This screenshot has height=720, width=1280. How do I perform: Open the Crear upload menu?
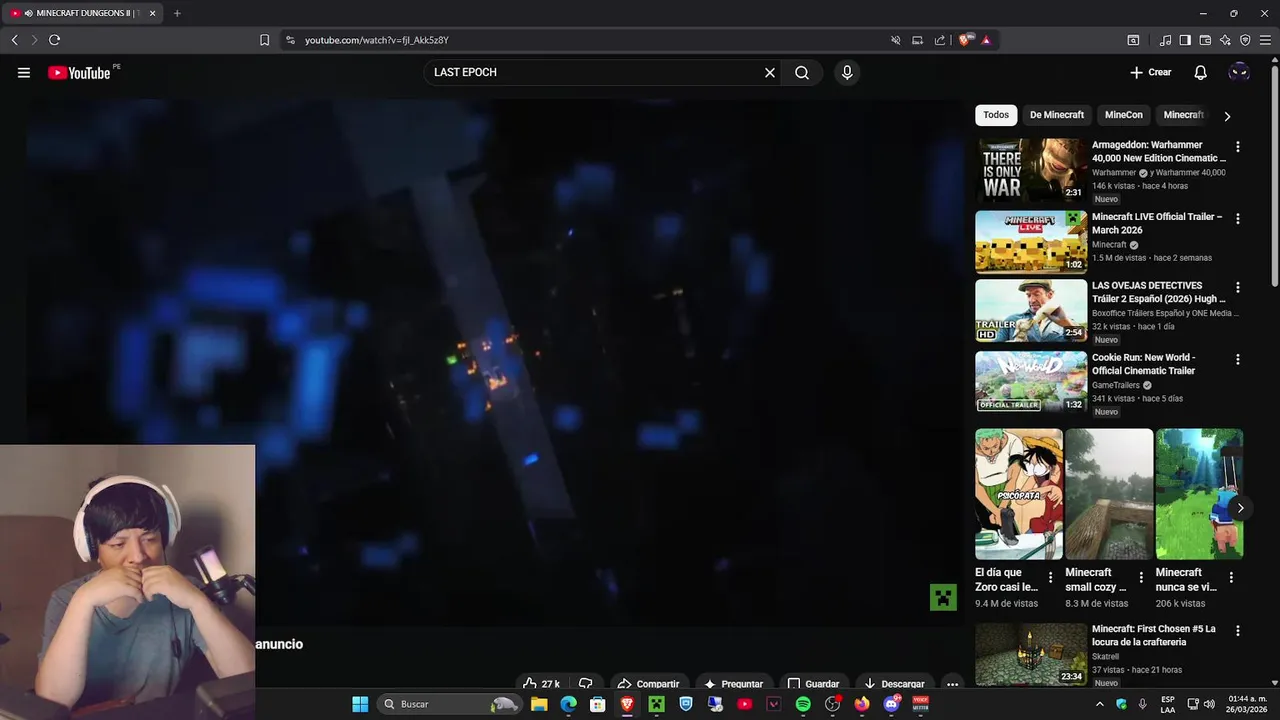[x=1150, y=72]
